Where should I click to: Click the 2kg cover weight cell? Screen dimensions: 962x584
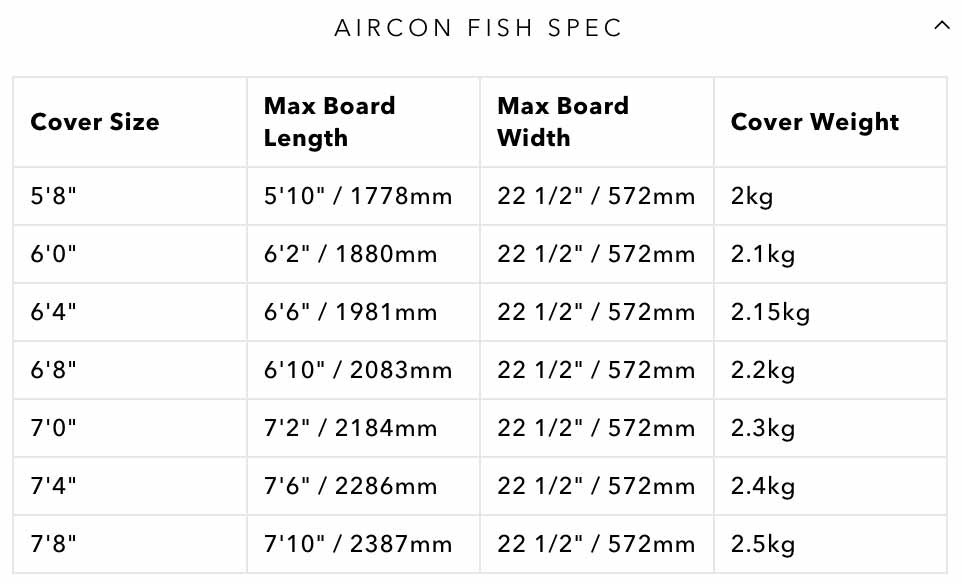point(752,196)
